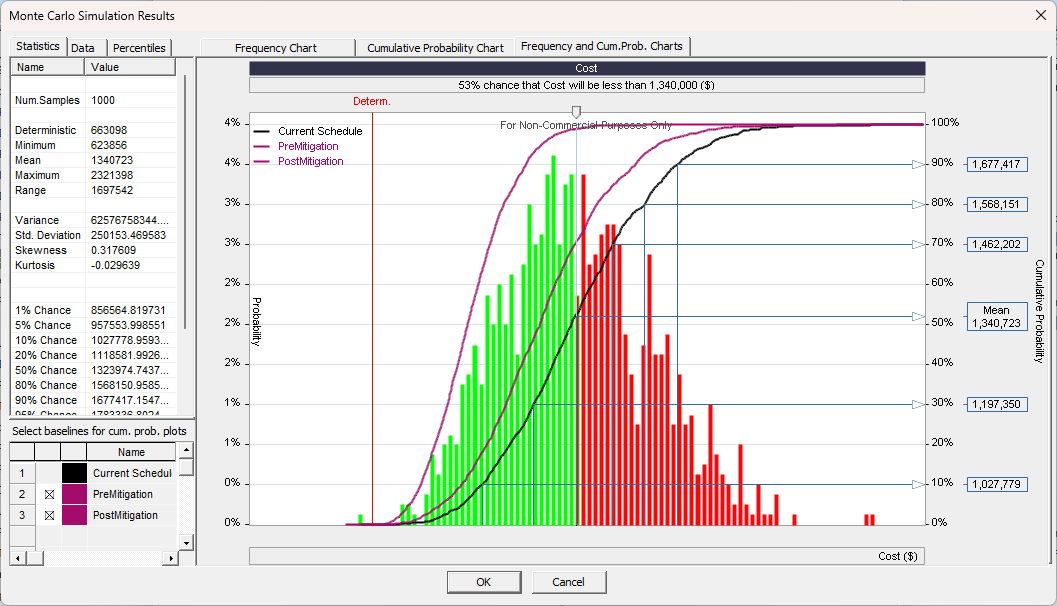Click the Mean arrow marker on chart axis
1057x606 pixels.
(x=919, y=317)
